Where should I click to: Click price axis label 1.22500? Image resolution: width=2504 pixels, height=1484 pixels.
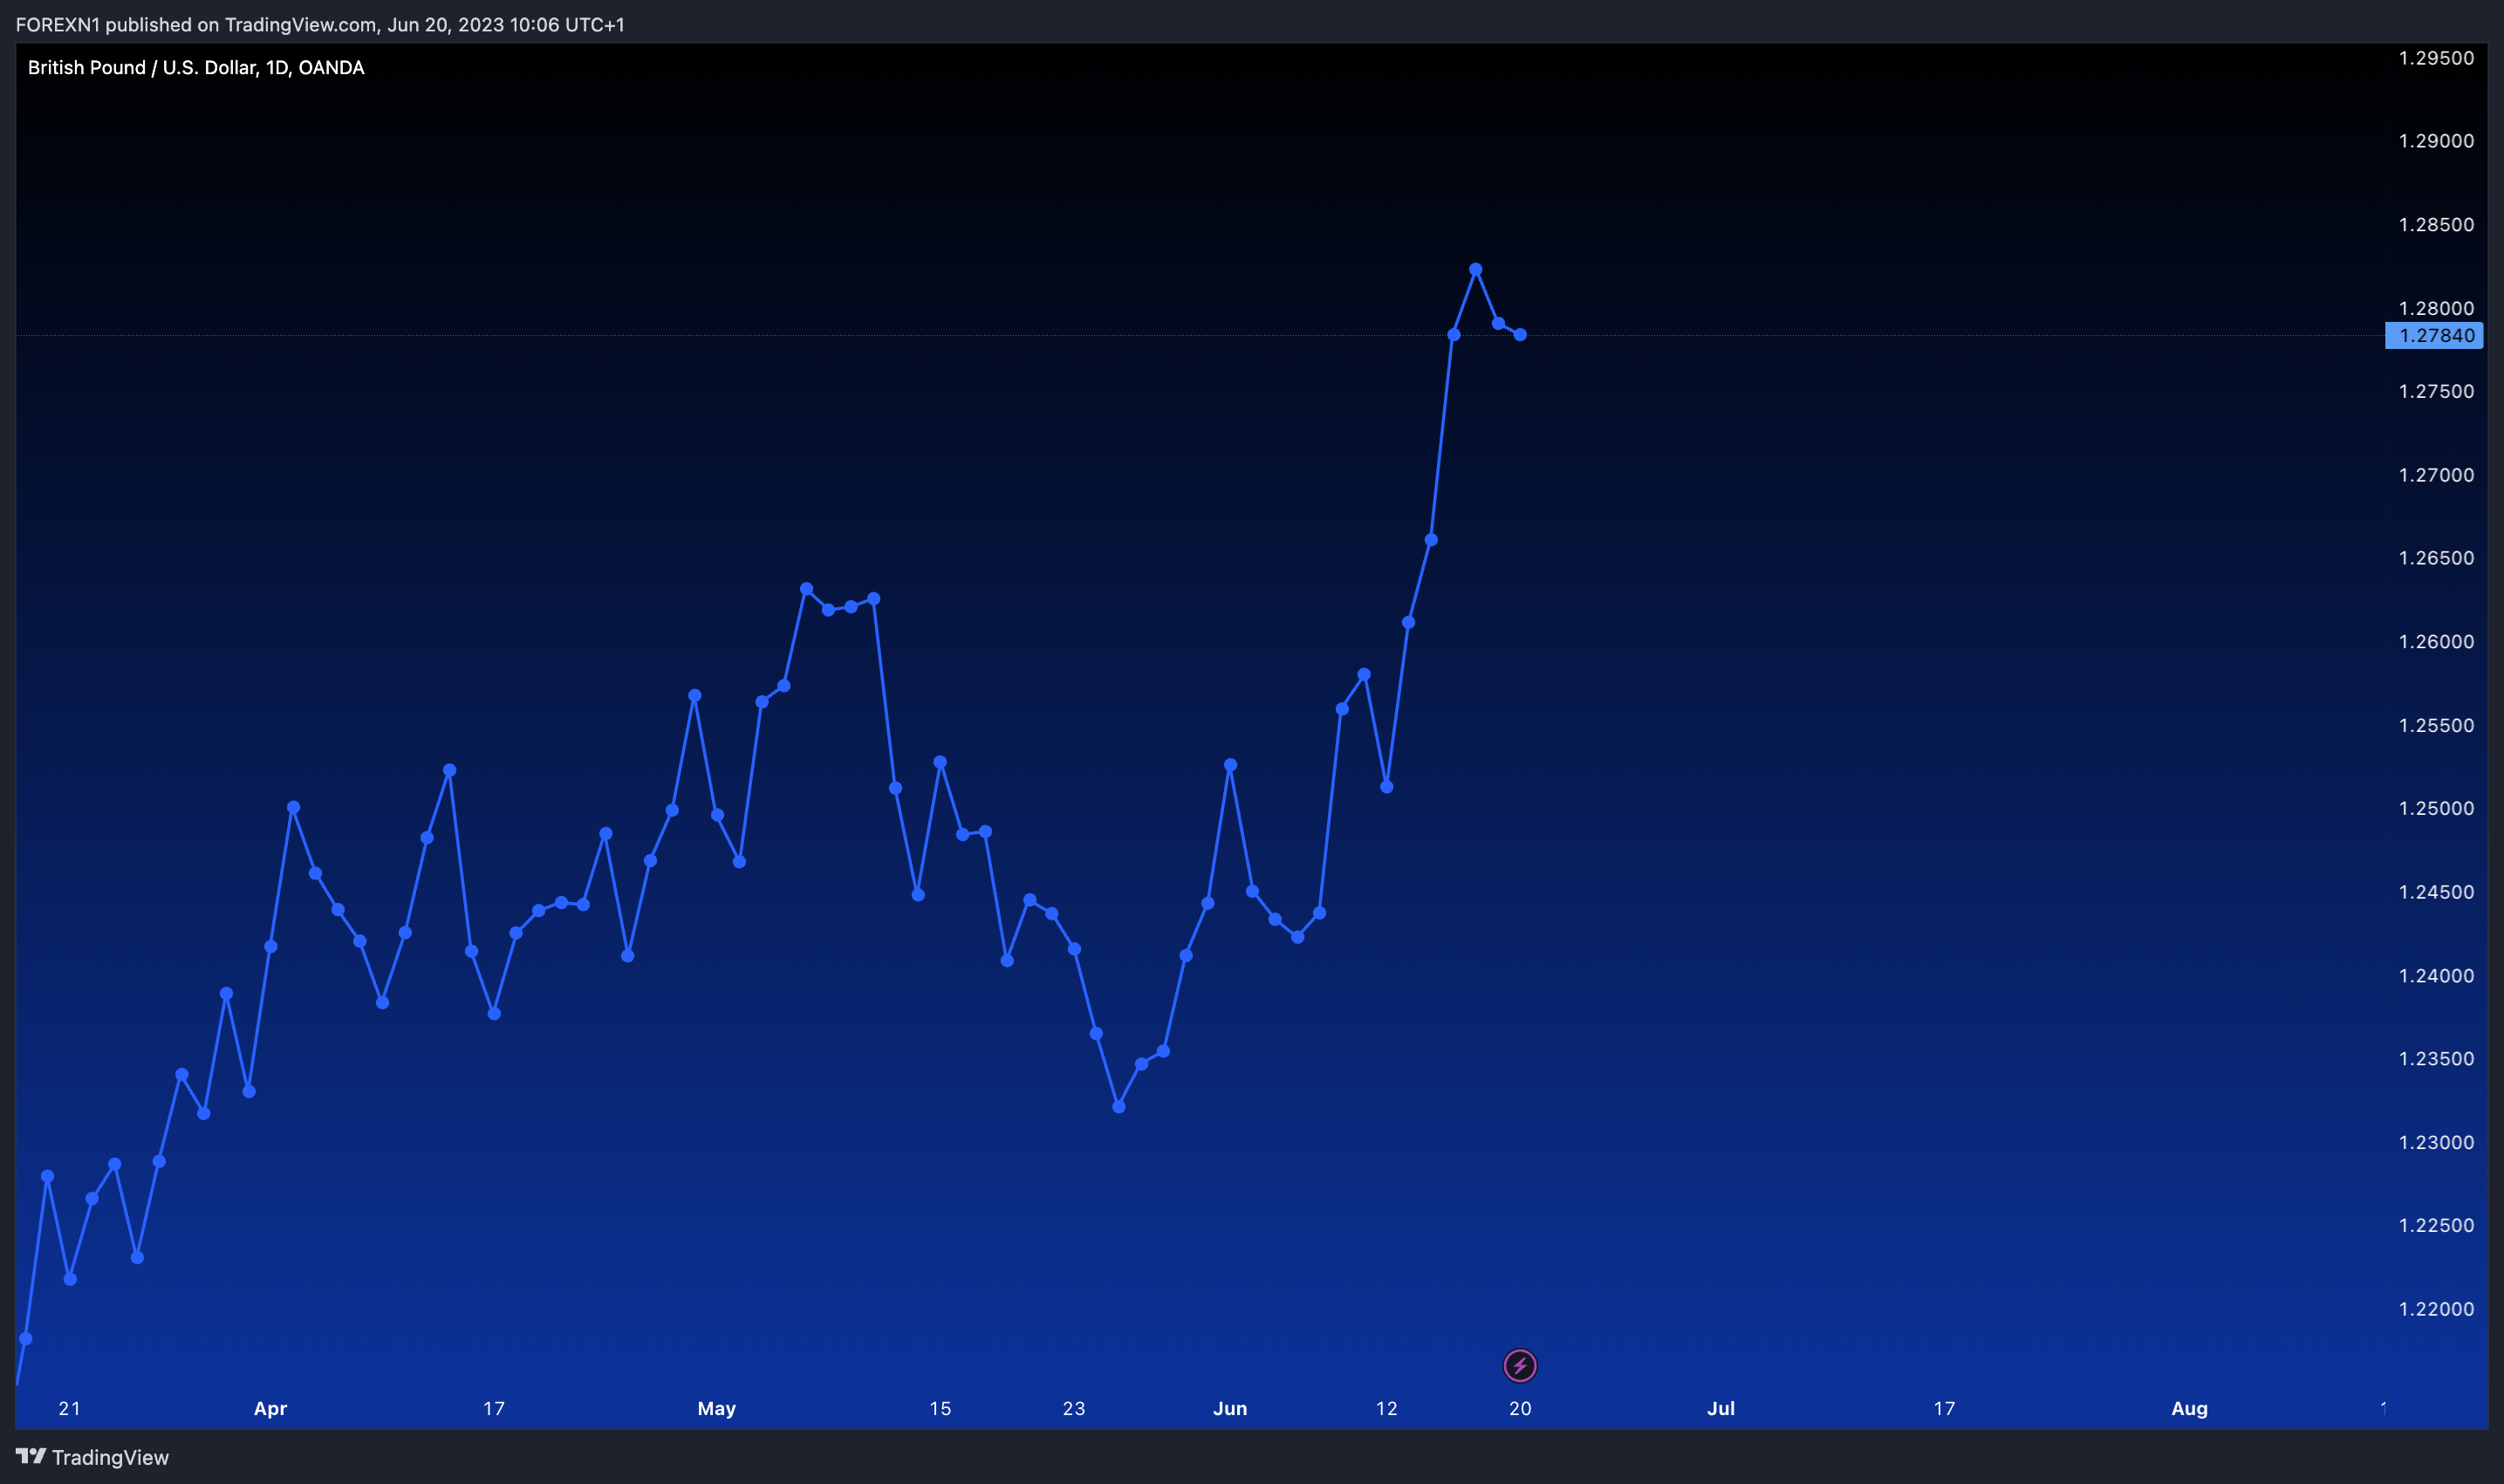point(2436,1225)
